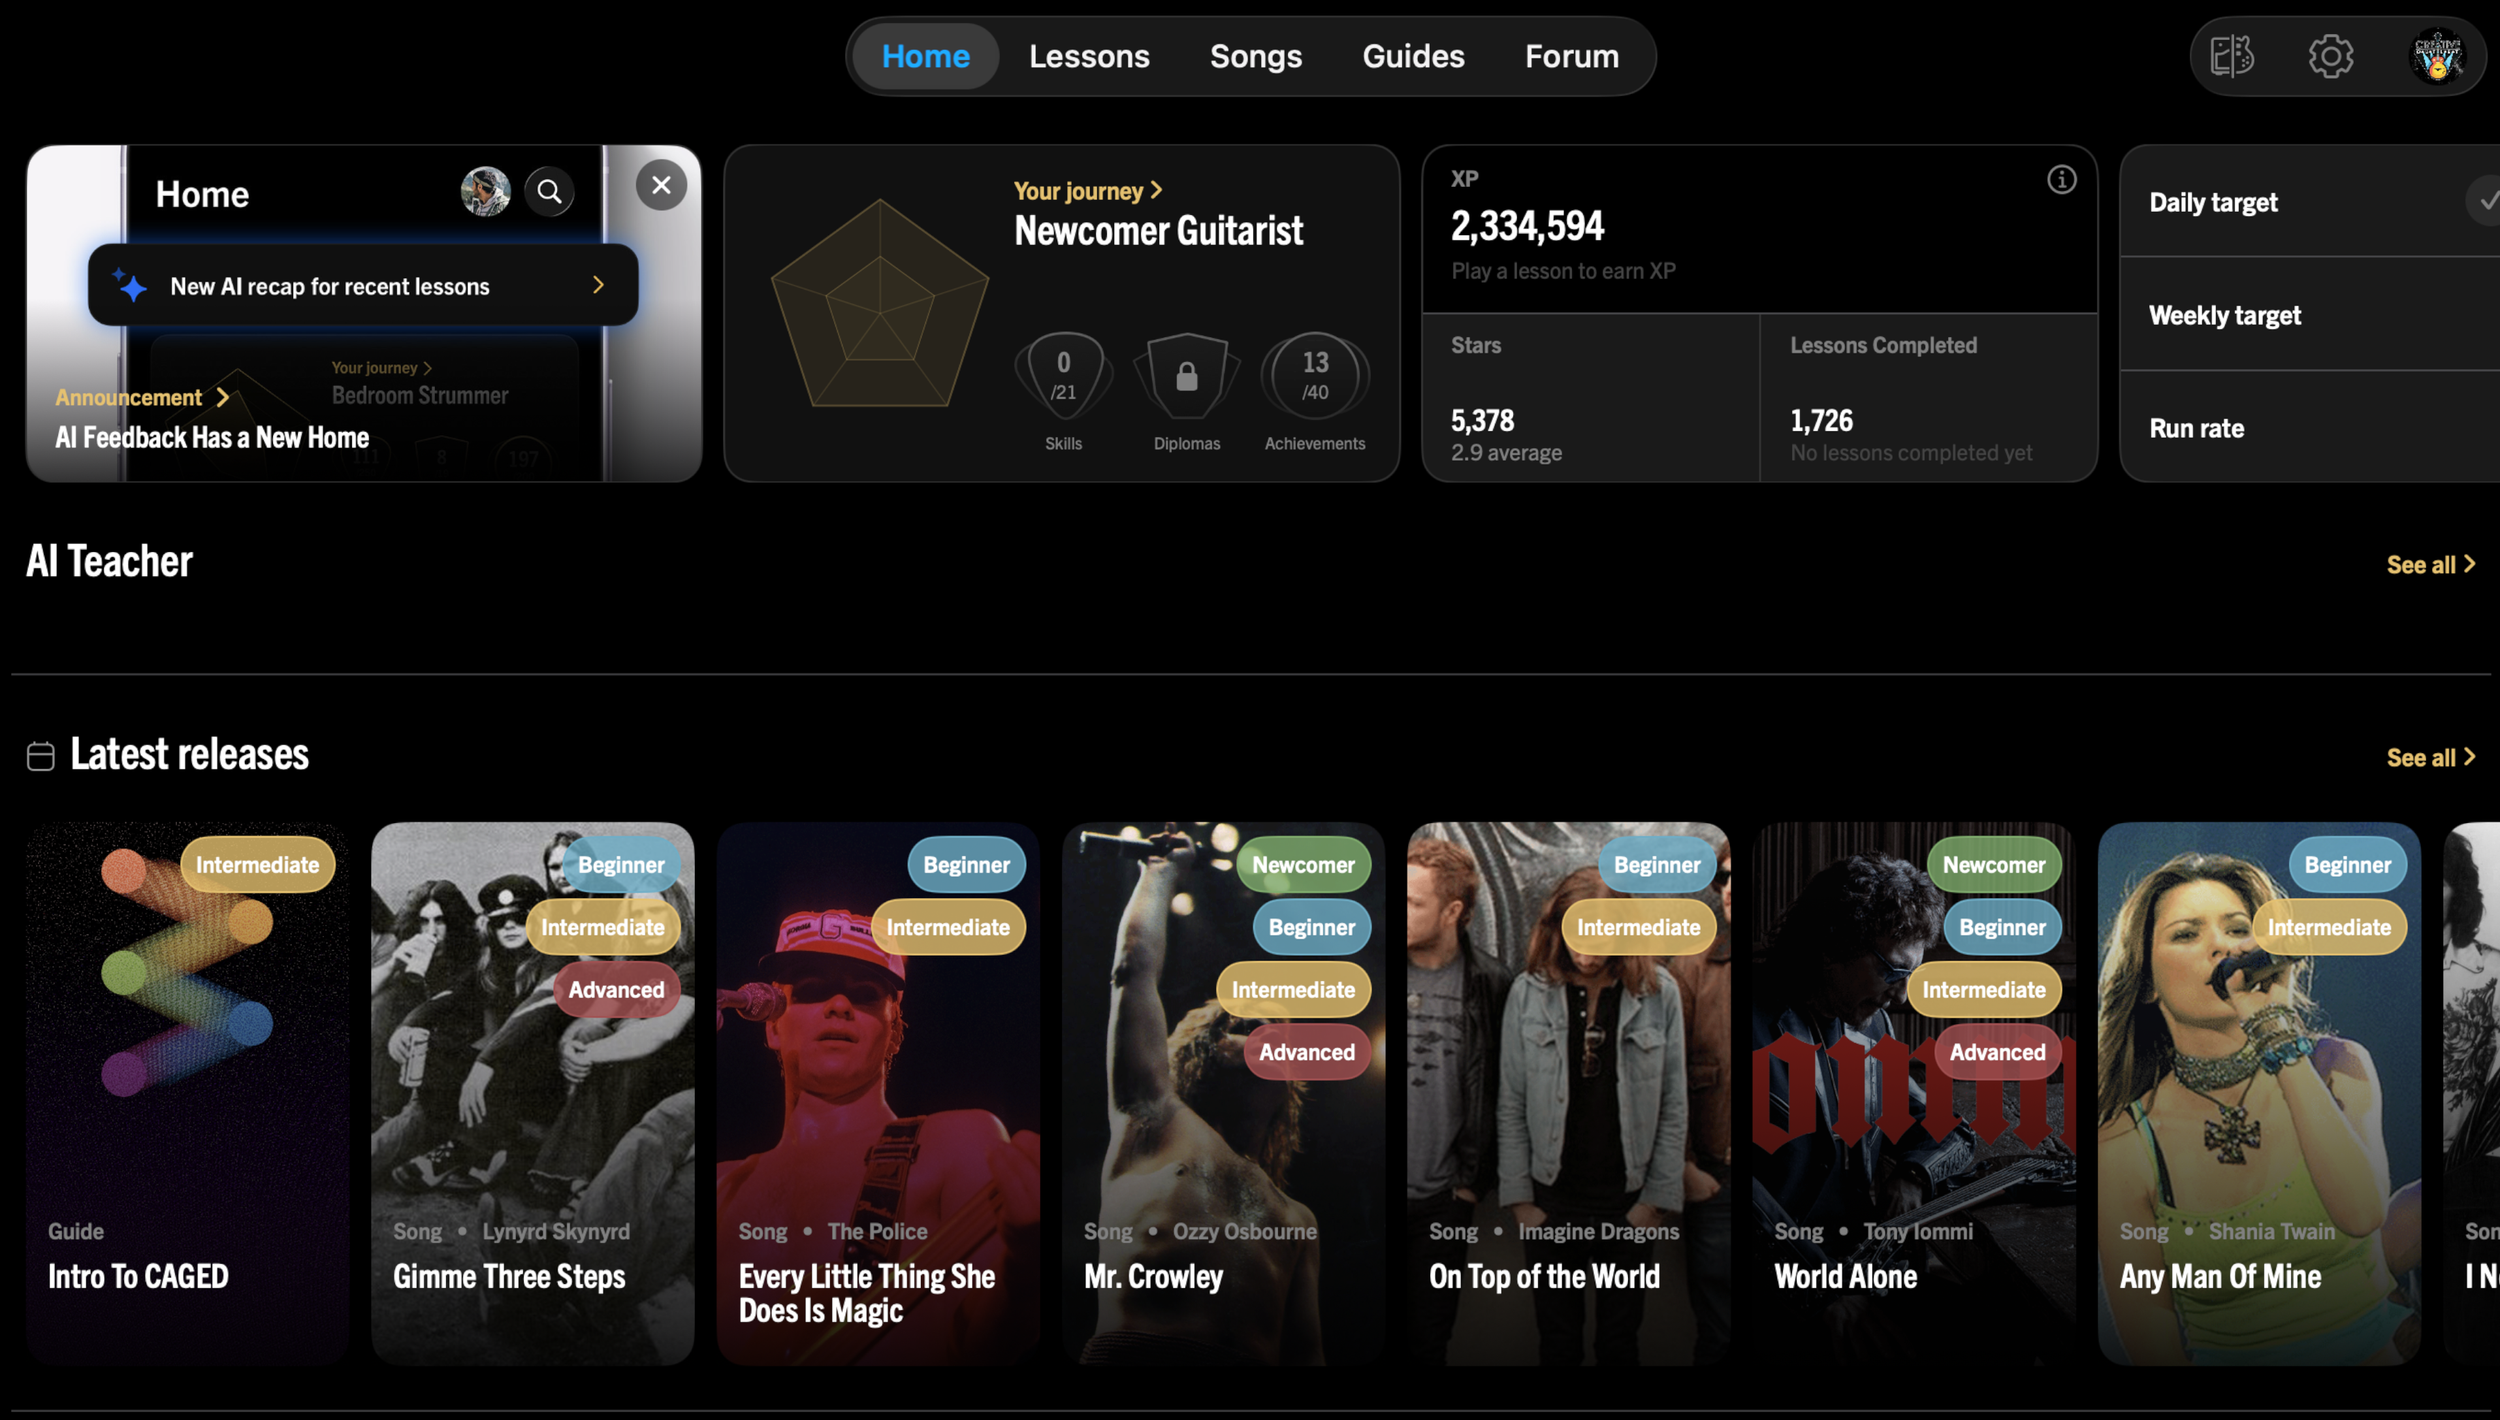2500x1420 pixels.
Task: Open the Guides tab
Action: click(1413, 56)
